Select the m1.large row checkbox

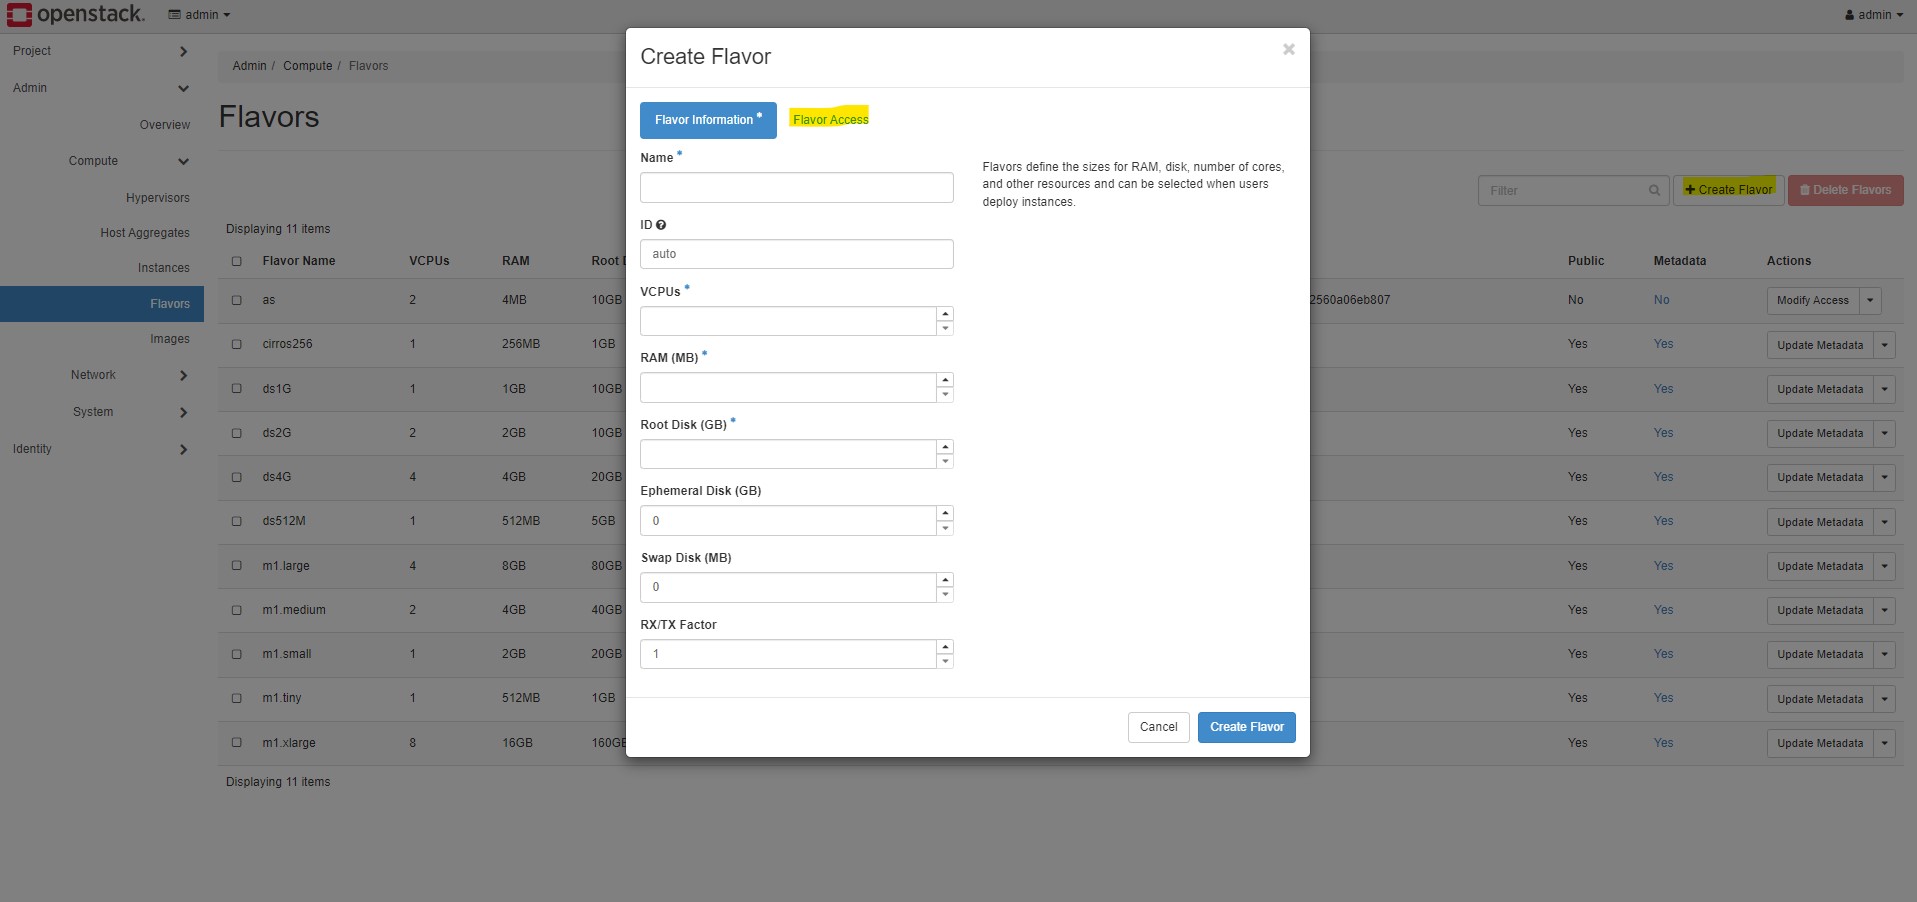click(237, 566)
